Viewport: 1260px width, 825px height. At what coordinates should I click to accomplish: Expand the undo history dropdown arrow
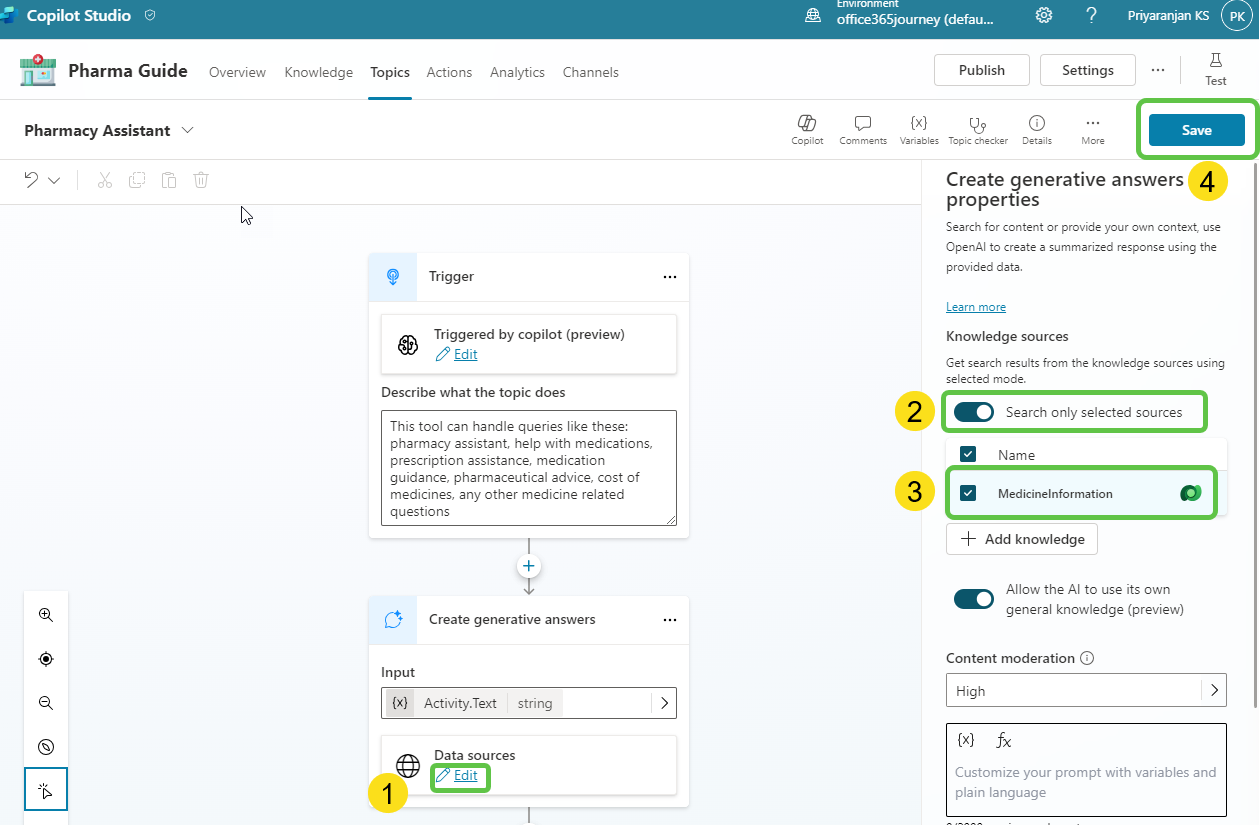click(x=54, y=180)
